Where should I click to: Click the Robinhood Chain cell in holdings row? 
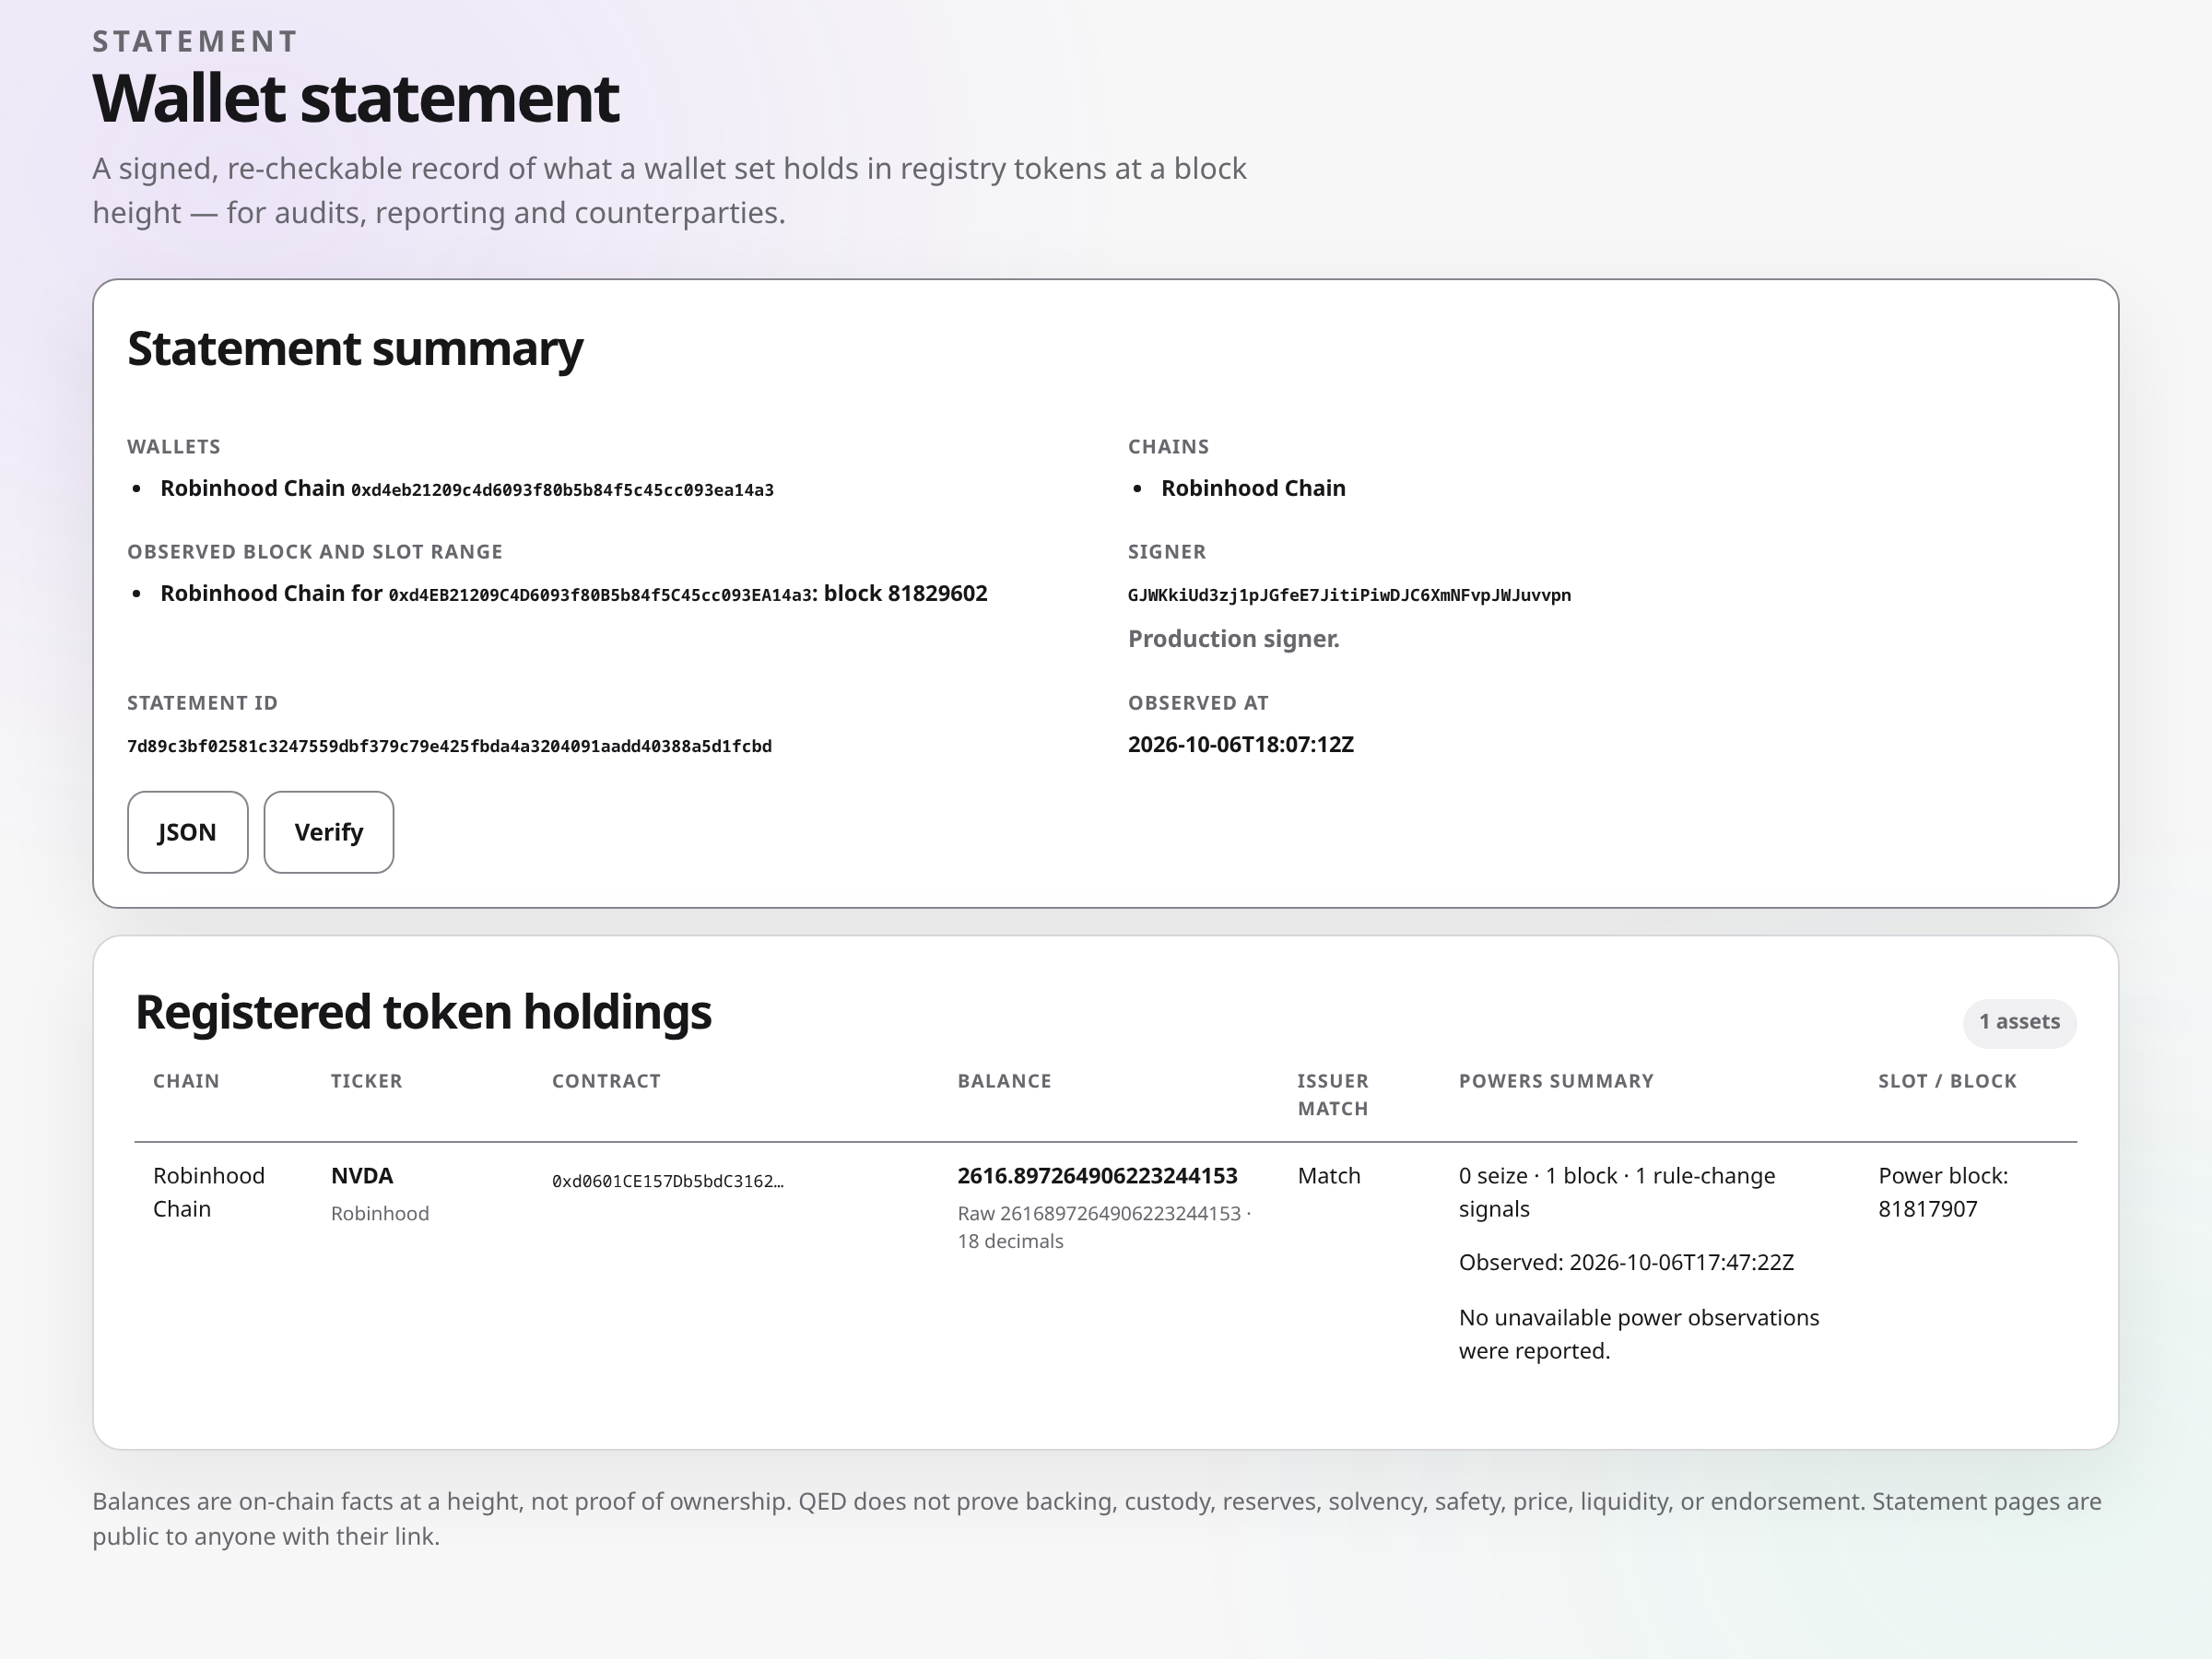click(x=209, y=1192)
